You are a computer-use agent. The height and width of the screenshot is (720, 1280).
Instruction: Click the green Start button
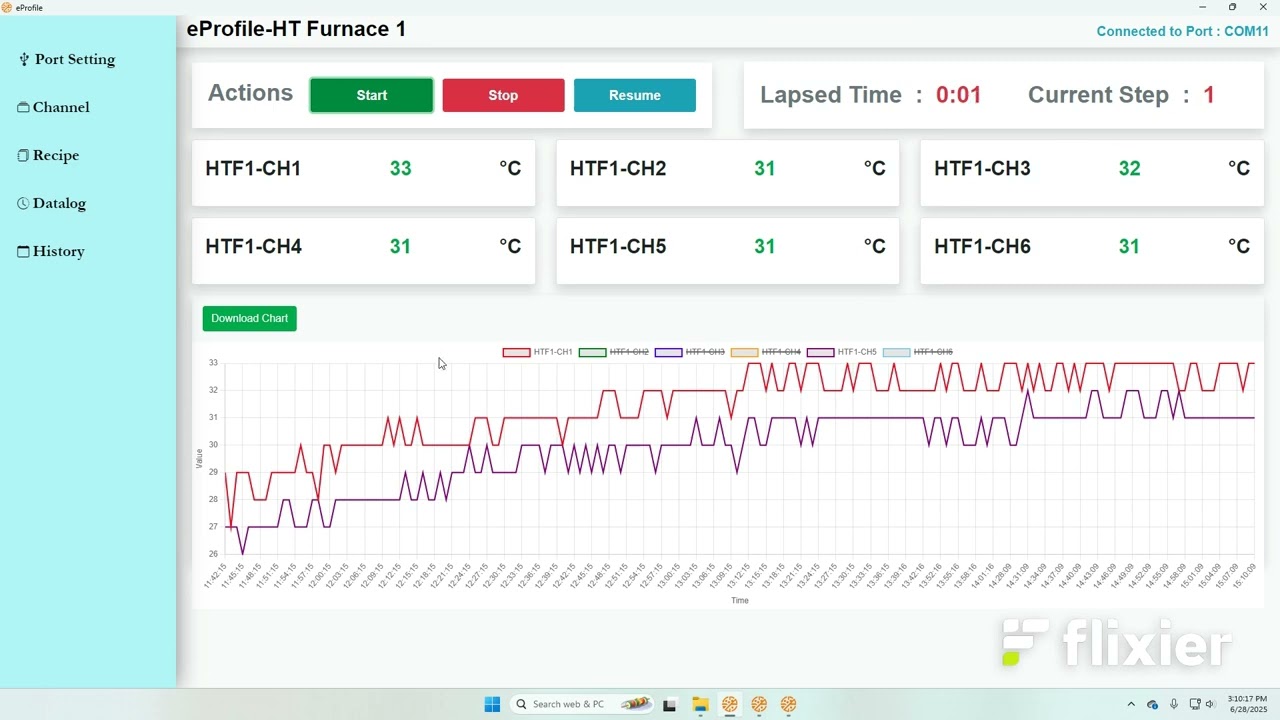(372, 95)
